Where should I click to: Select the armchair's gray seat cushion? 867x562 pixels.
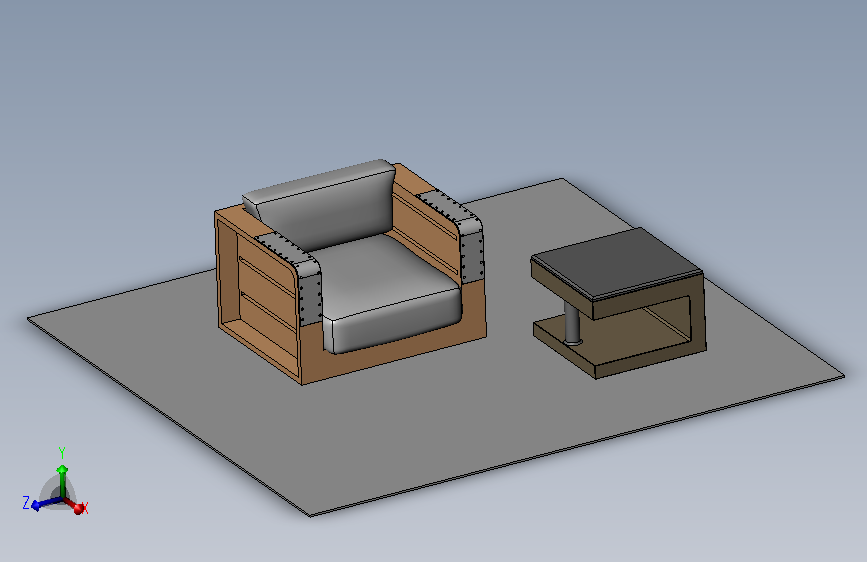(x=387, y=293)
